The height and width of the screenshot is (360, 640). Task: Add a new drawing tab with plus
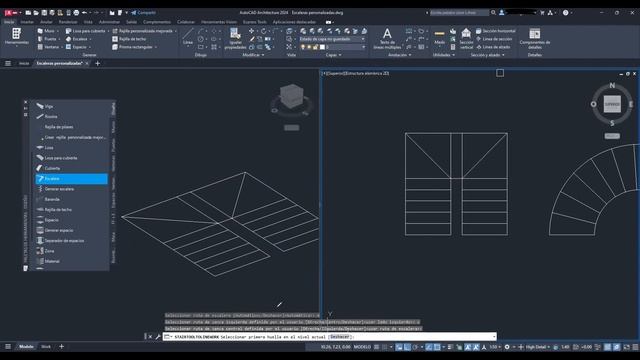pos(98,63)
